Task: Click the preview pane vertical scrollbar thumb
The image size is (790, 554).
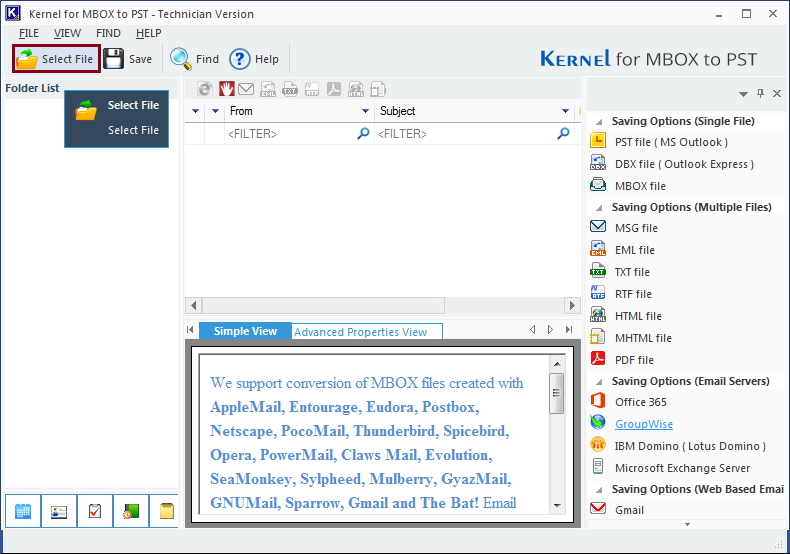Action: (557, 393)
